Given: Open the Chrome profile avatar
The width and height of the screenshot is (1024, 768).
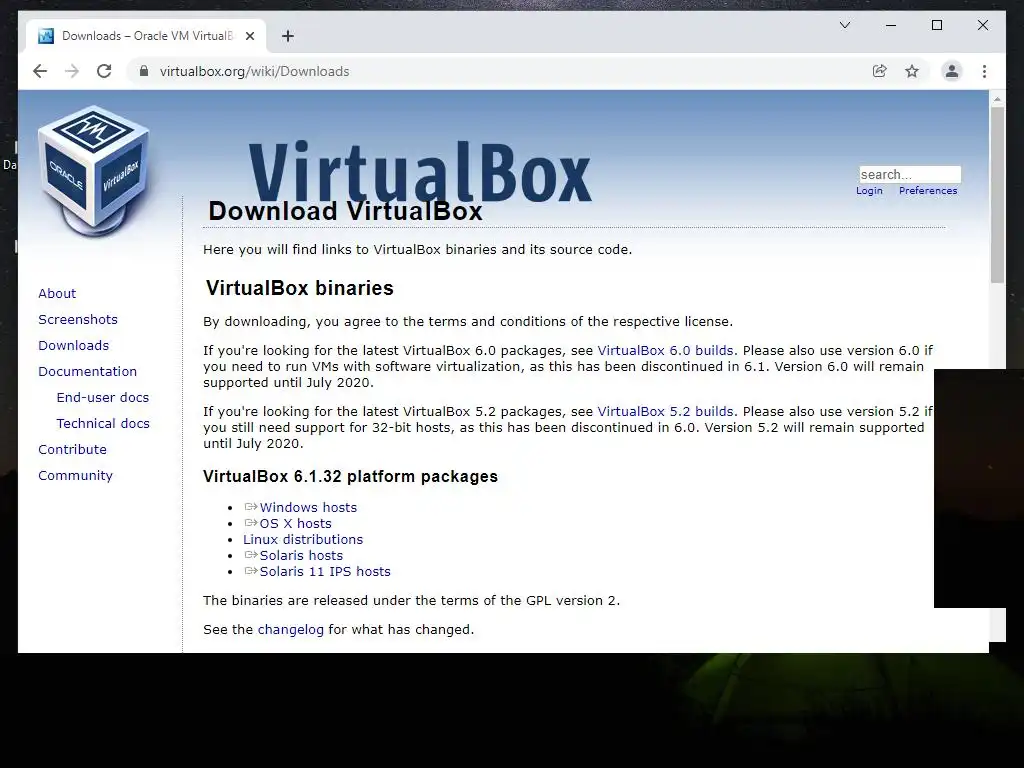Looking at the screenshot, I should click(952, 71).
